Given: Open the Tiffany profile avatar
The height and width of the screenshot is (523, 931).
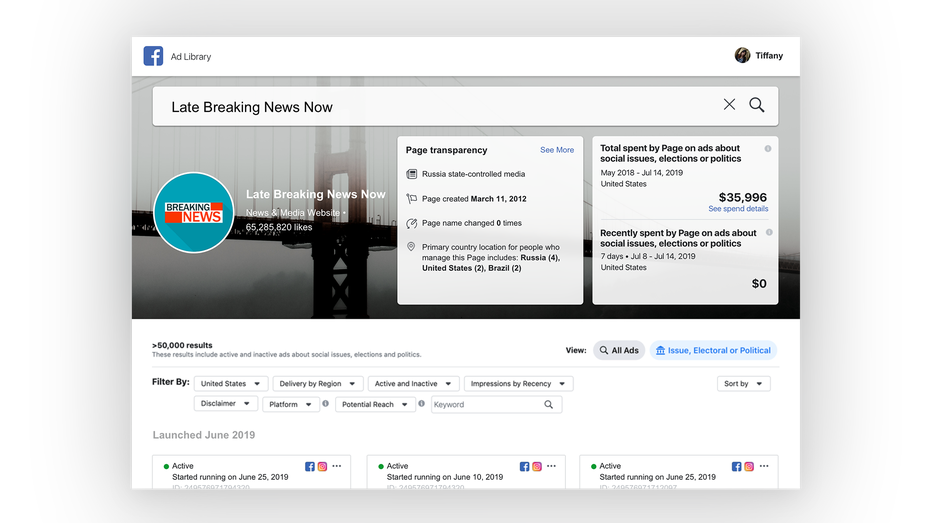Looking at the screenshot, I should pyautogui.click(x=742, y=55).
